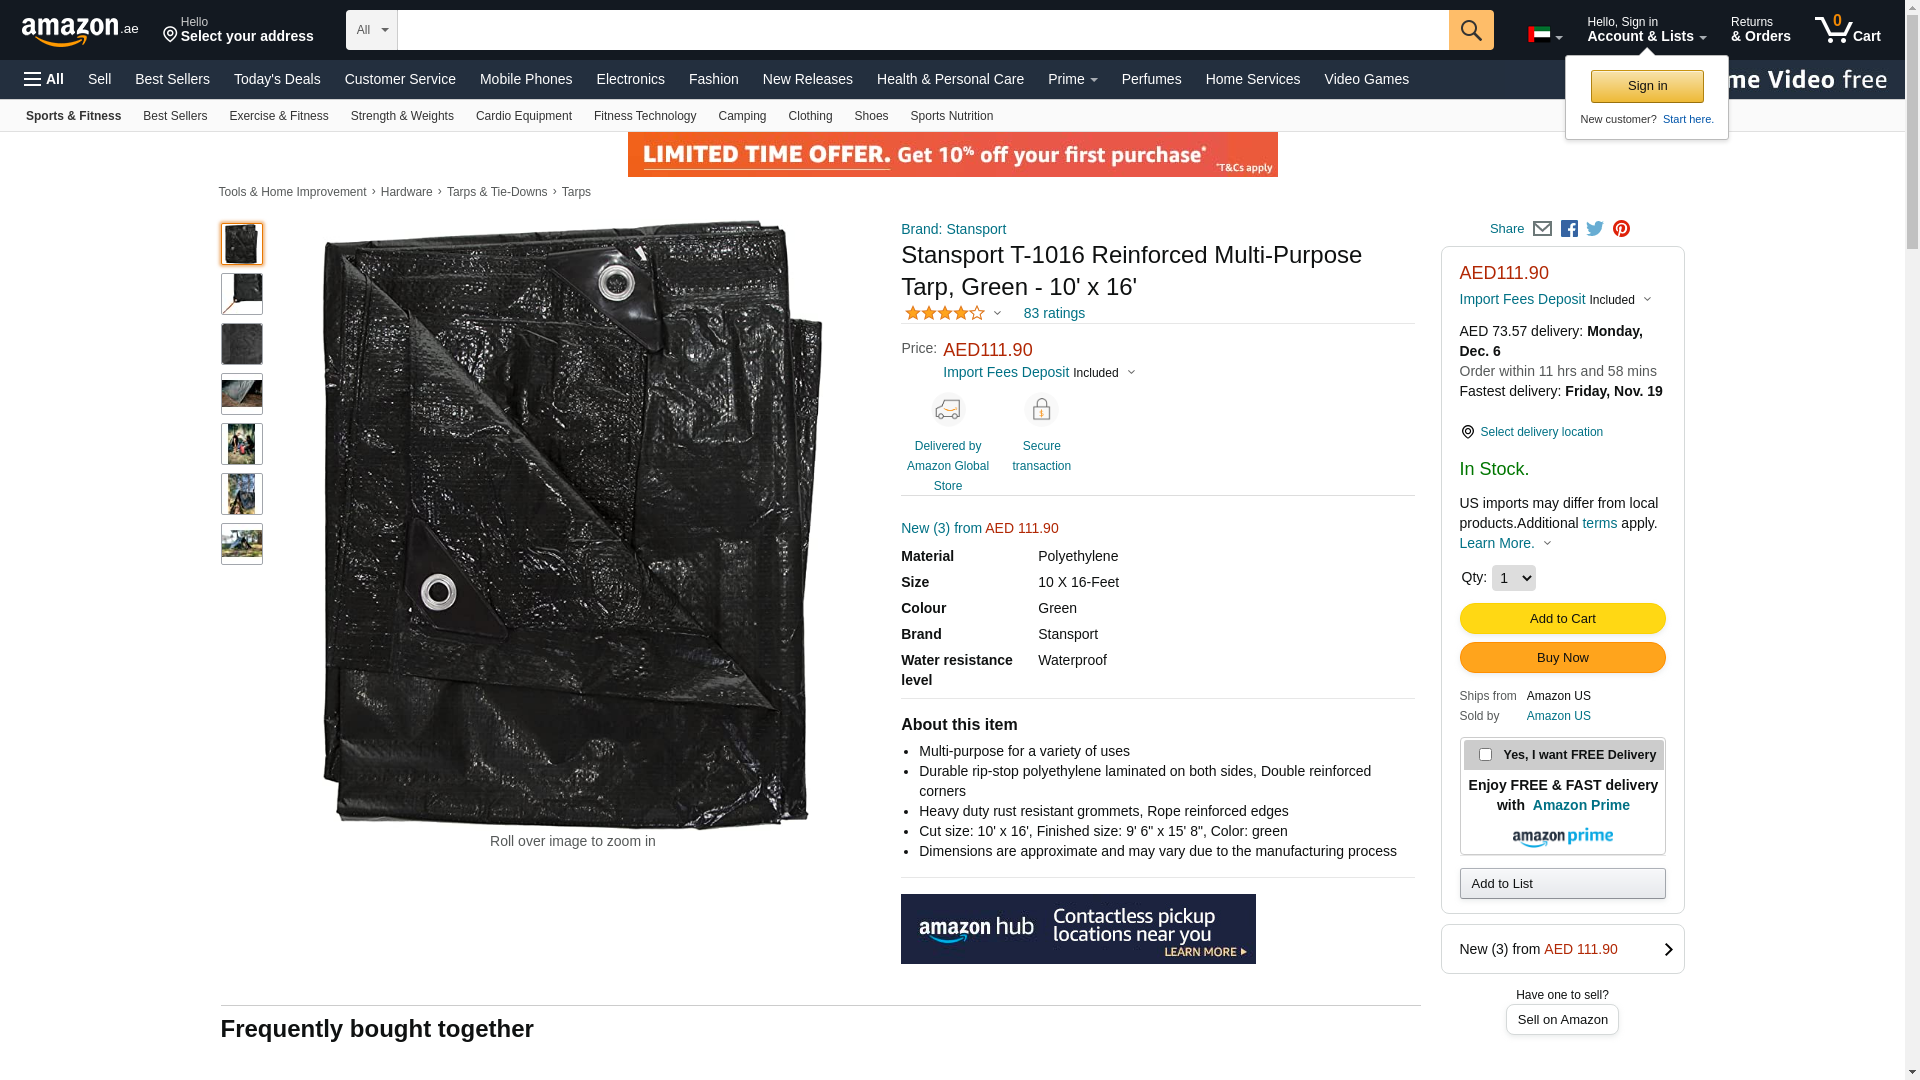Click the magnifying glass search button
Viewport: 1920px width, 1080px height.
pyautogui.click(x=1470, y=30)
